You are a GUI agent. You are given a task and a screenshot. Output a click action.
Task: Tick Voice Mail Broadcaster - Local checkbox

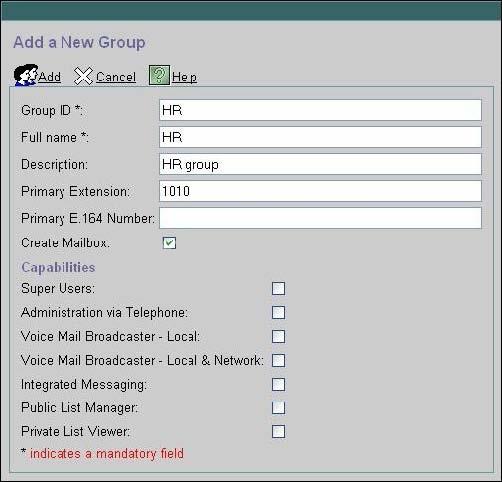[x=278, y=337]
